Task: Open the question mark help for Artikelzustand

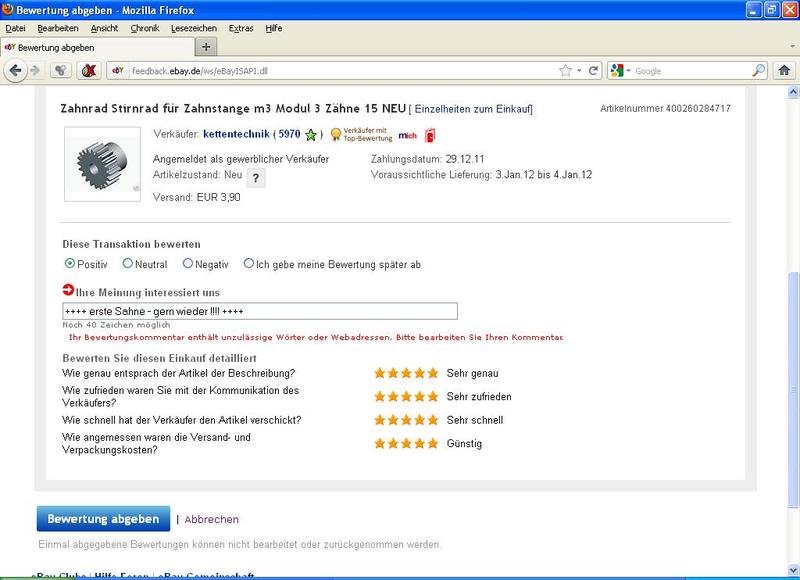Action: tap(256, 178)
